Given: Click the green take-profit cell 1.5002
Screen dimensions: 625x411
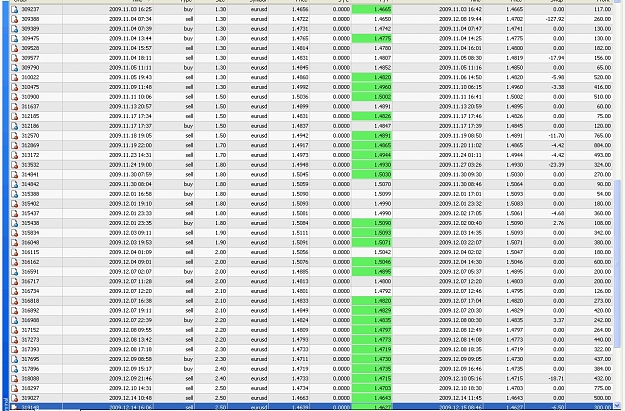Looking at the screenshot, I should tap(372, 97).
